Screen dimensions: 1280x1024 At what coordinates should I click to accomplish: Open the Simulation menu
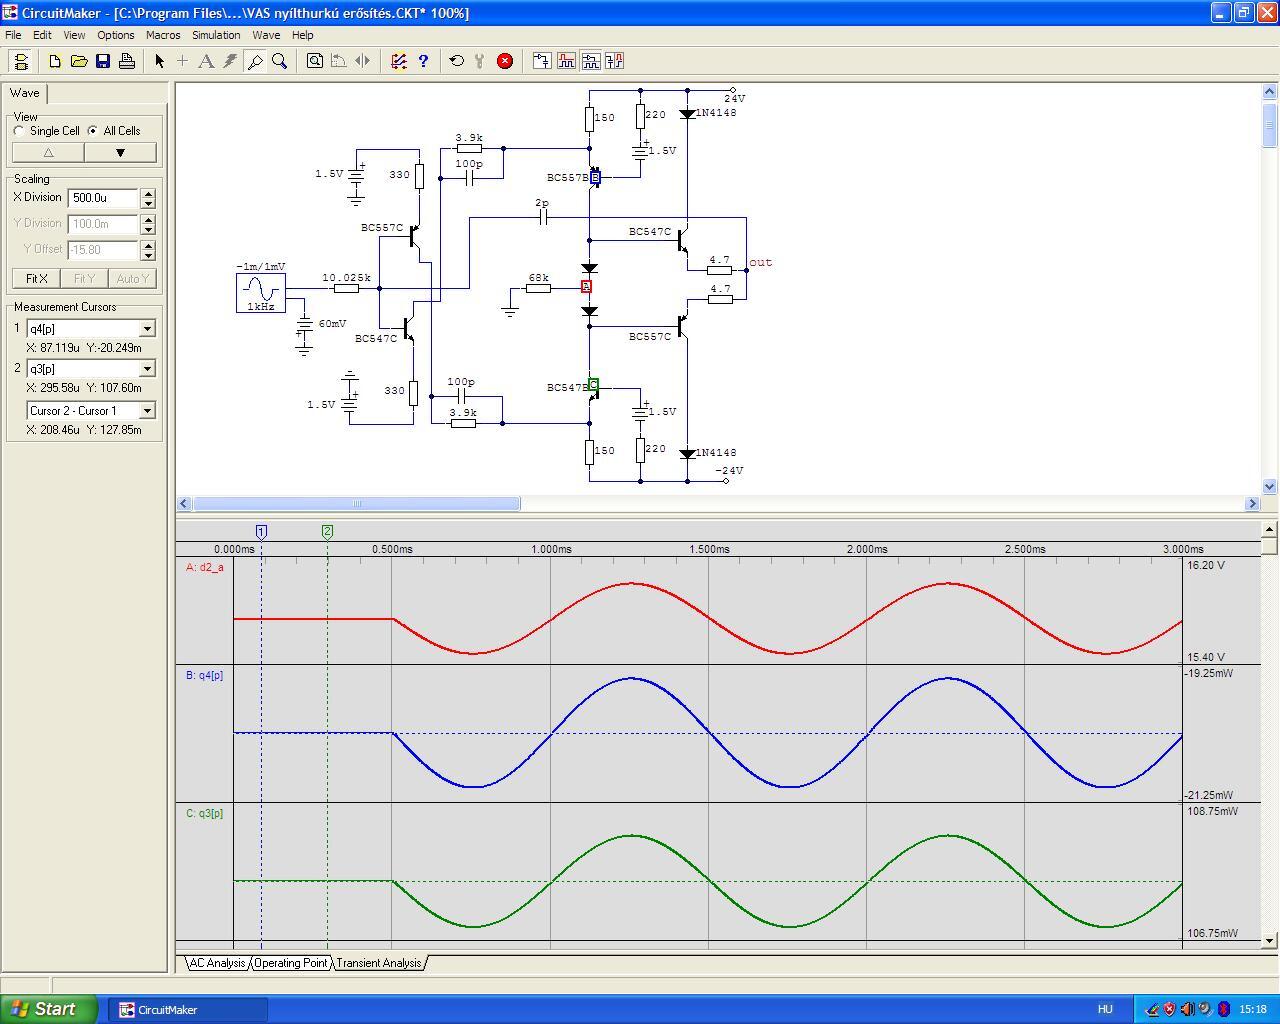(216, 35)
